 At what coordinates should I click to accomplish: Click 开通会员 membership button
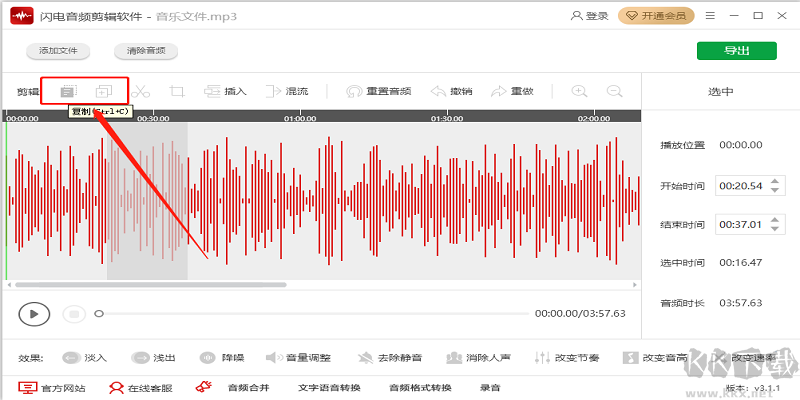click(x=657, y=16)
